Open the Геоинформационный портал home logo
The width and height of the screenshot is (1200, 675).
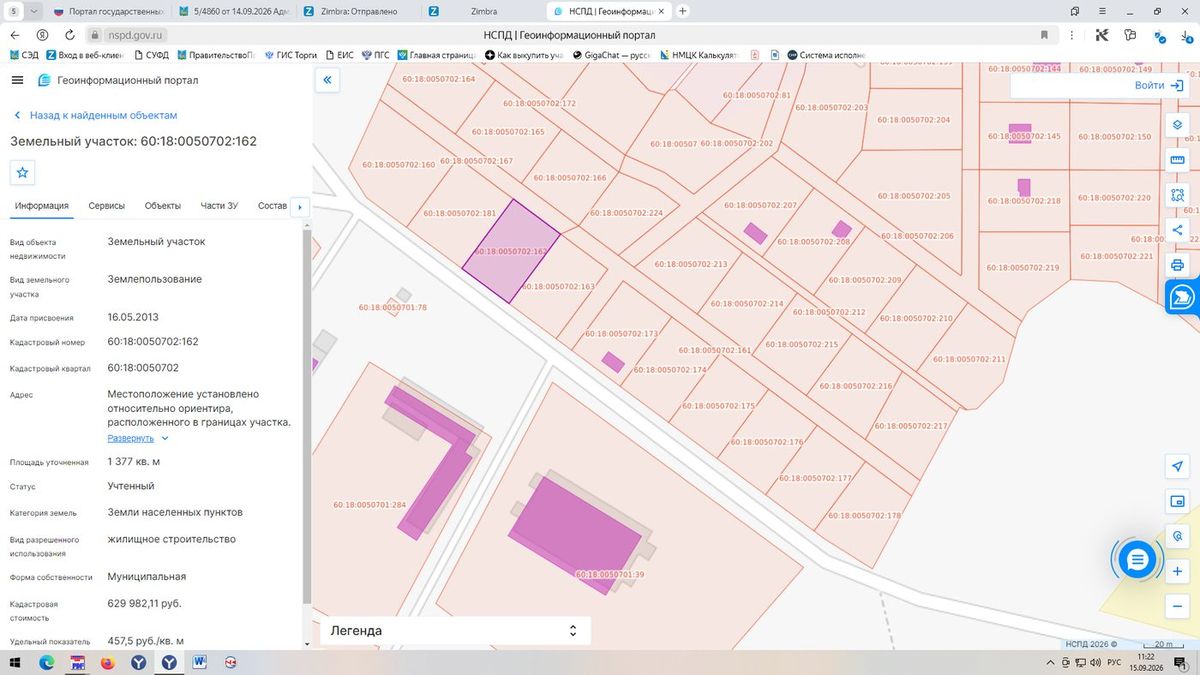118,80
